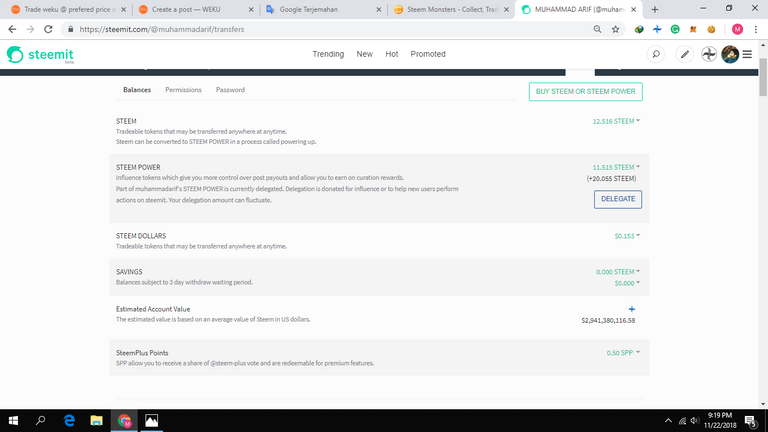This screenshot has height=432, width=768.
Task: Go back with the browser back arrow
Action: tap(12, 29)
